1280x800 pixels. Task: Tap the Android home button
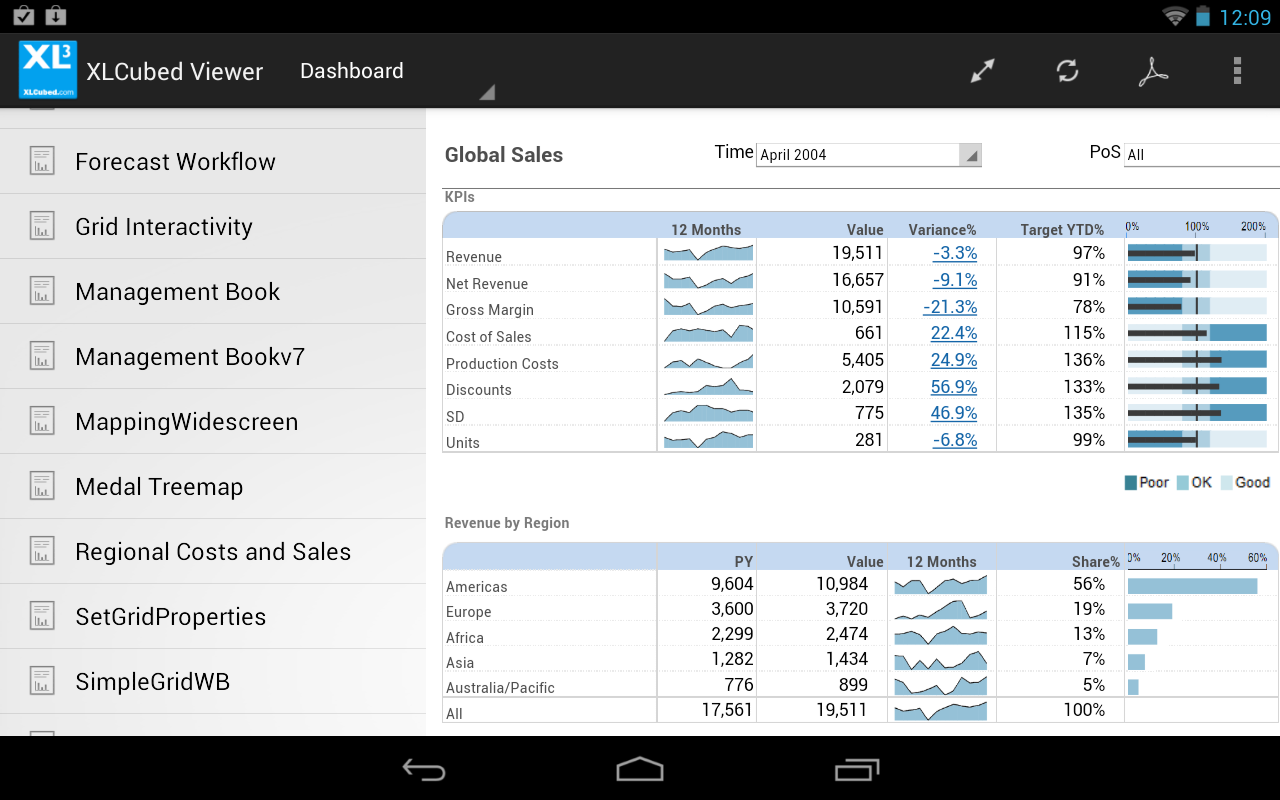click(x=639, y=769)
